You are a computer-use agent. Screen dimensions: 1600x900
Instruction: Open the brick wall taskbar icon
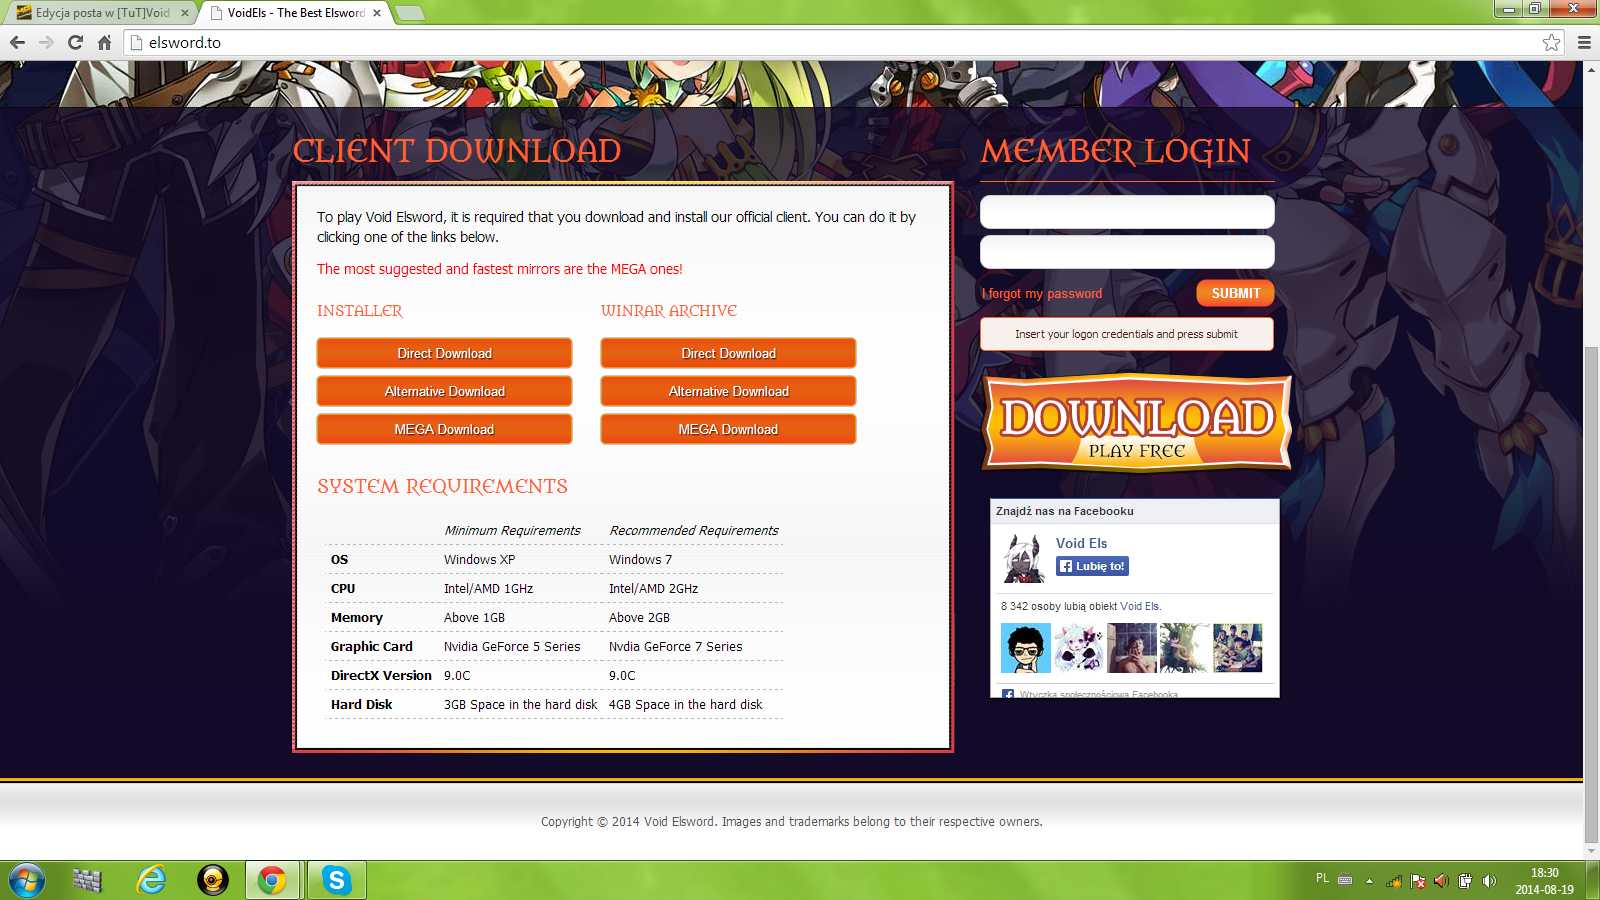(88, 880)
